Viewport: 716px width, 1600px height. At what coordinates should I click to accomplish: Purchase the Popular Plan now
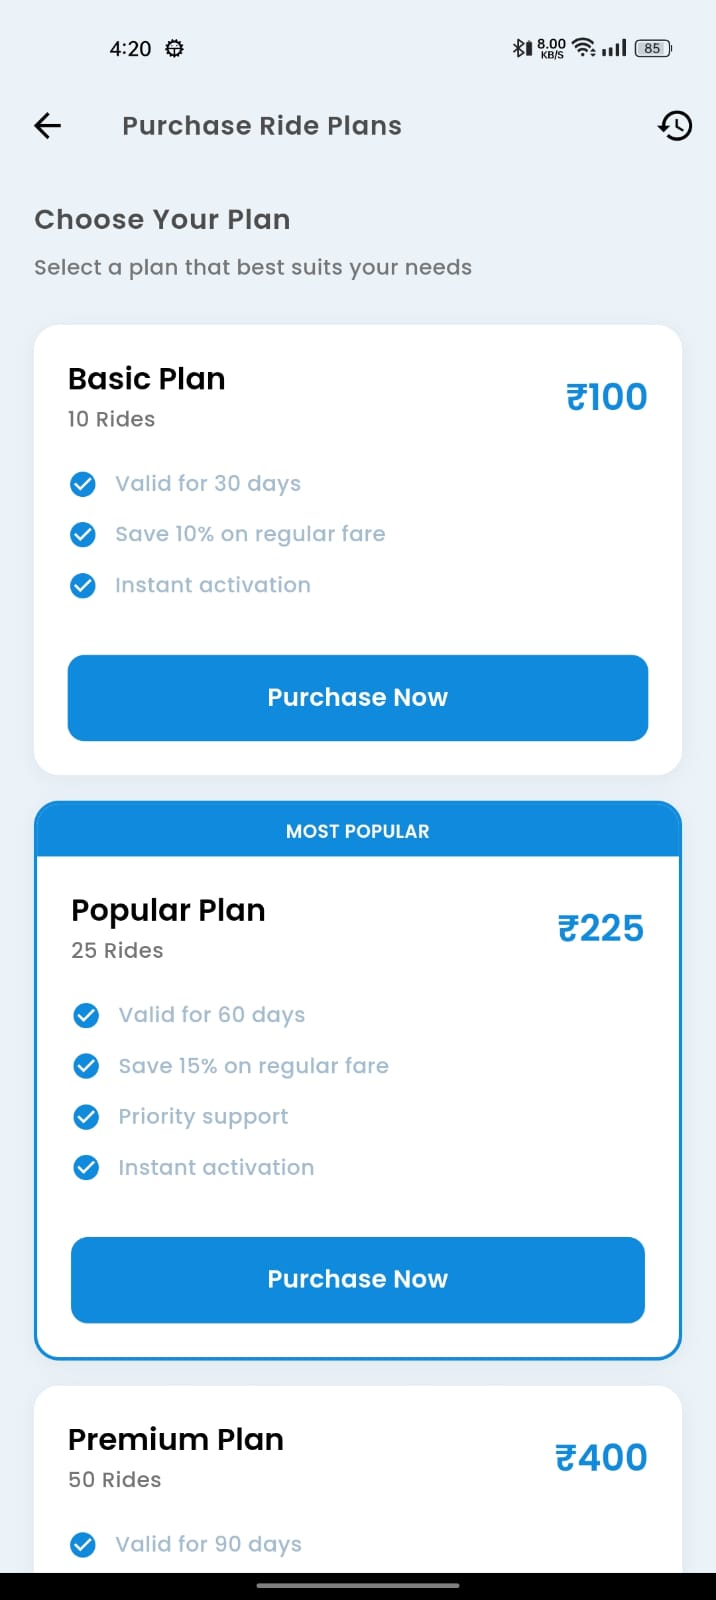pyautogui.click(x=357, y=1280)
